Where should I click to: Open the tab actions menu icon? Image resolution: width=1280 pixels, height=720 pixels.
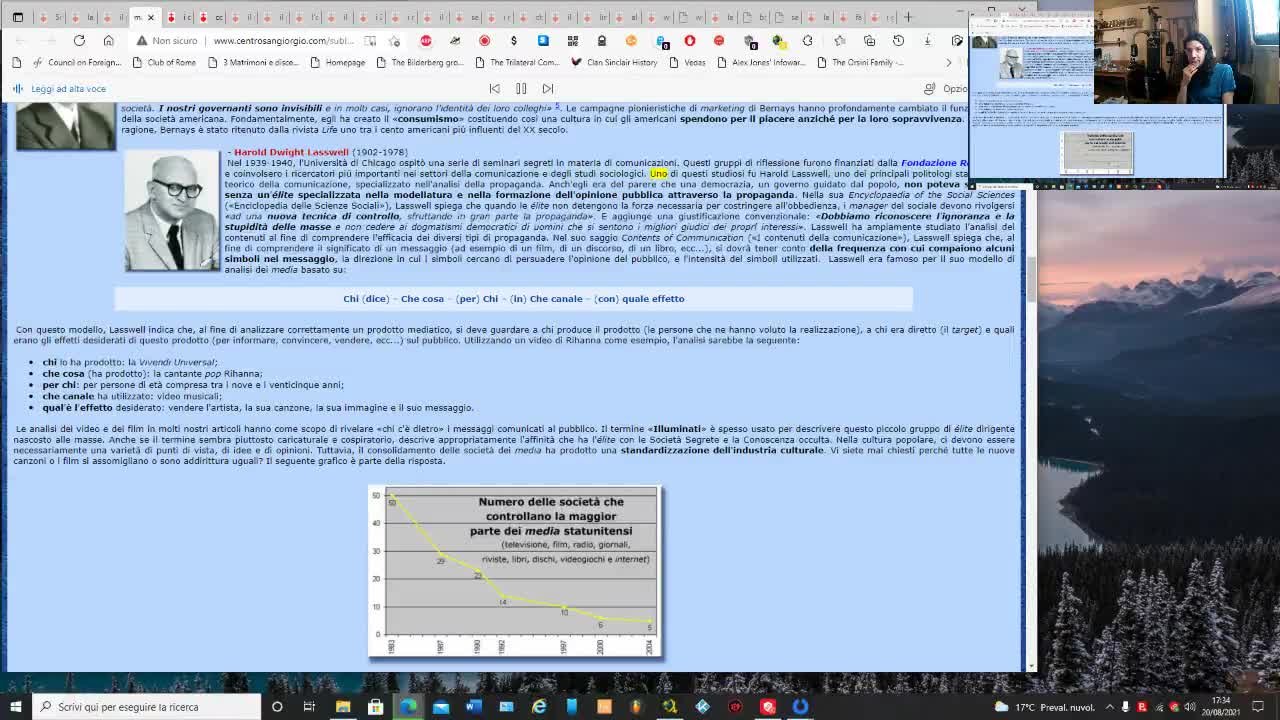(17, 17)
